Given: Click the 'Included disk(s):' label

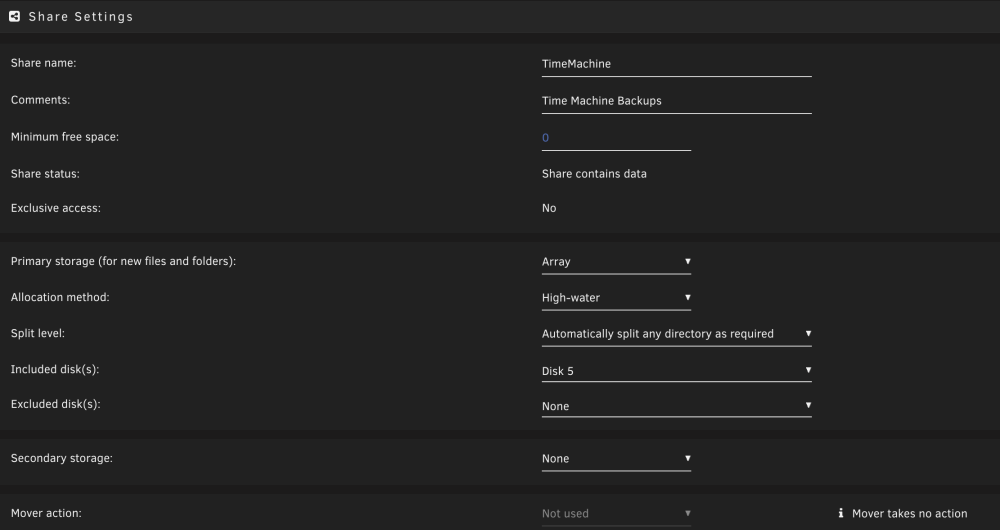Looking at the screenshot, I should click(55, 369).
